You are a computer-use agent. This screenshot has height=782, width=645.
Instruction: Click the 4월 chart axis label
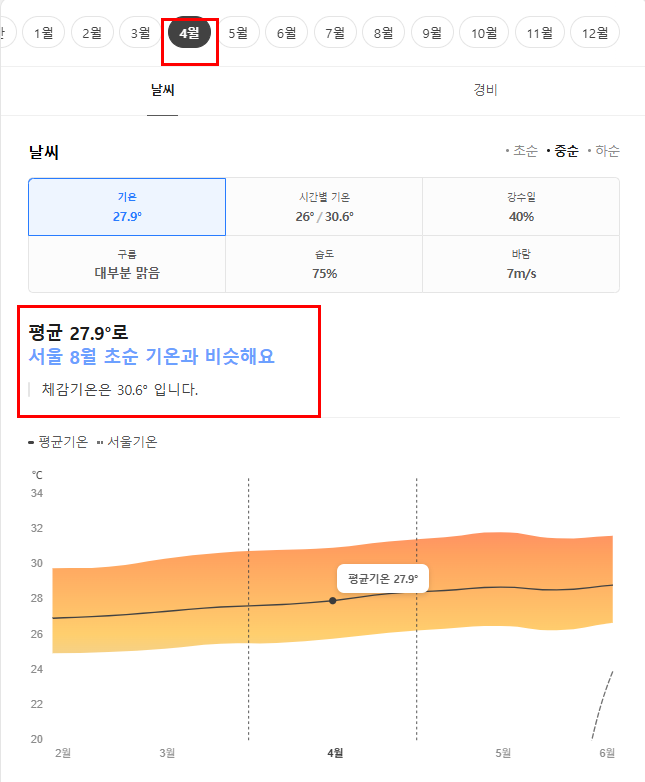point(335,753)
